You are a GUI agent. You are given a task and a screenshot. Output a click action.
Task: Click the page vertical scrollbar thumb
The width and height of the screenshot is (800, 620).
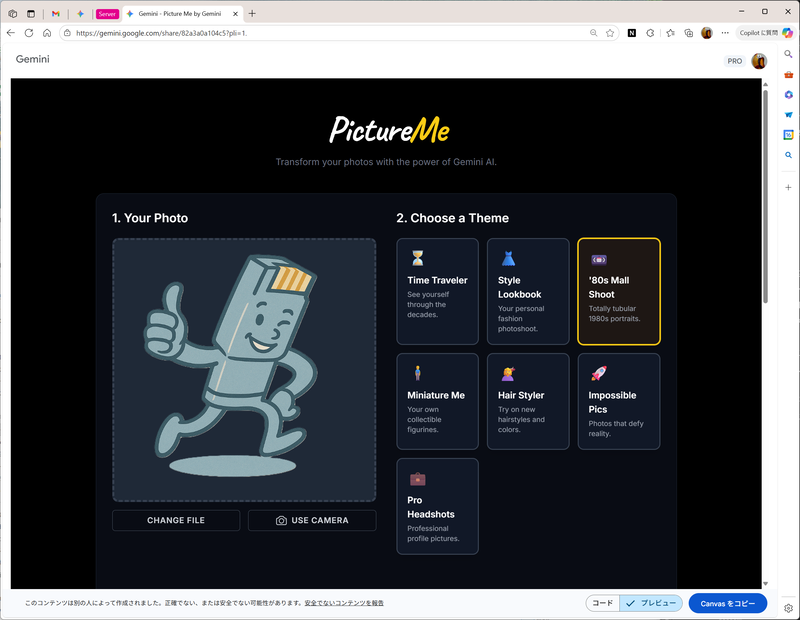pos(765,196)
